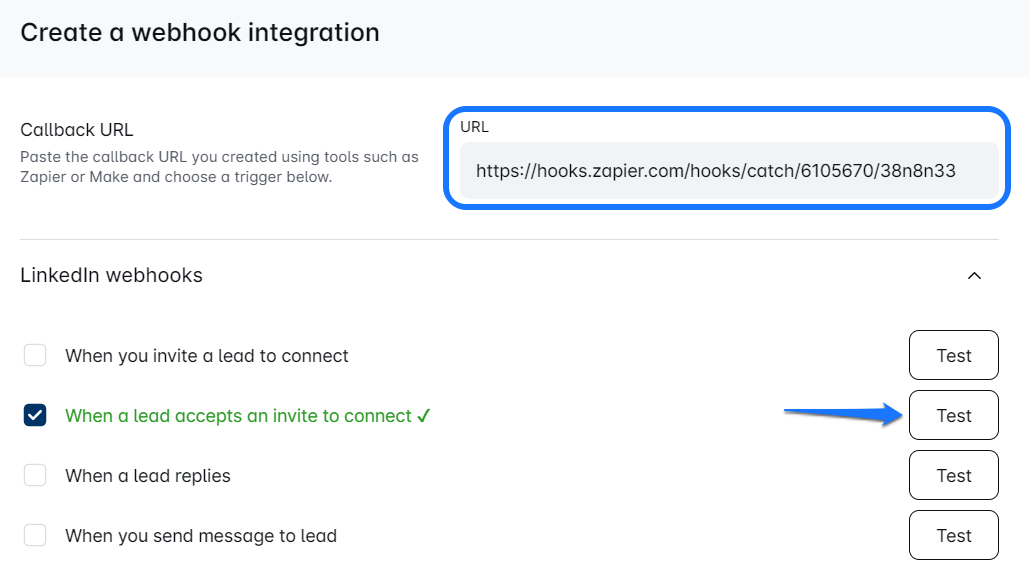Click the 'Create a webhook integration' title

point(200,32)
